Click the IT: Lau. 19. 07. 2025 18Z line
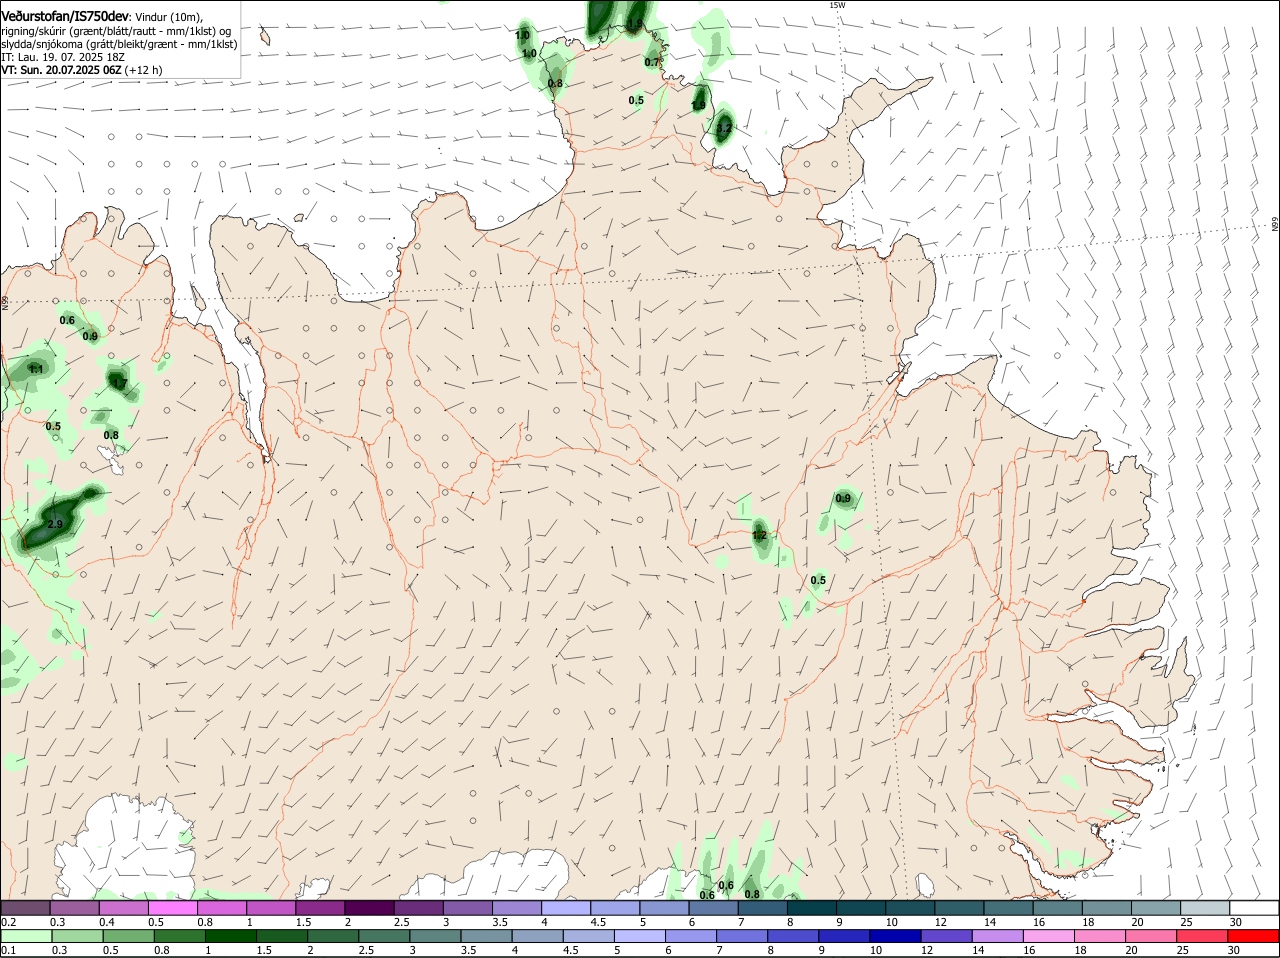1280x958 pixels. click(x=63, y=57)
